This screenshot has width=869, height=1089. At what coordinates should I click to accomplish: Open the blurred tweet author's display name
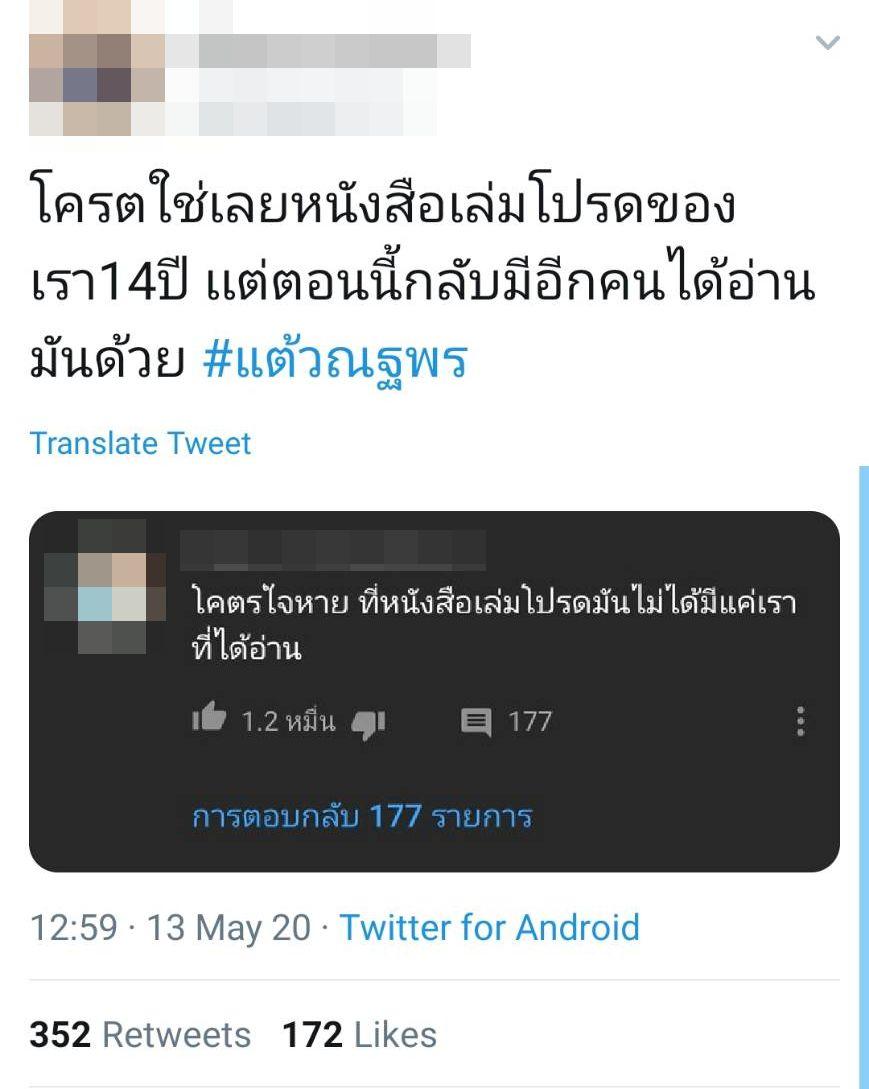coord(320,51)
